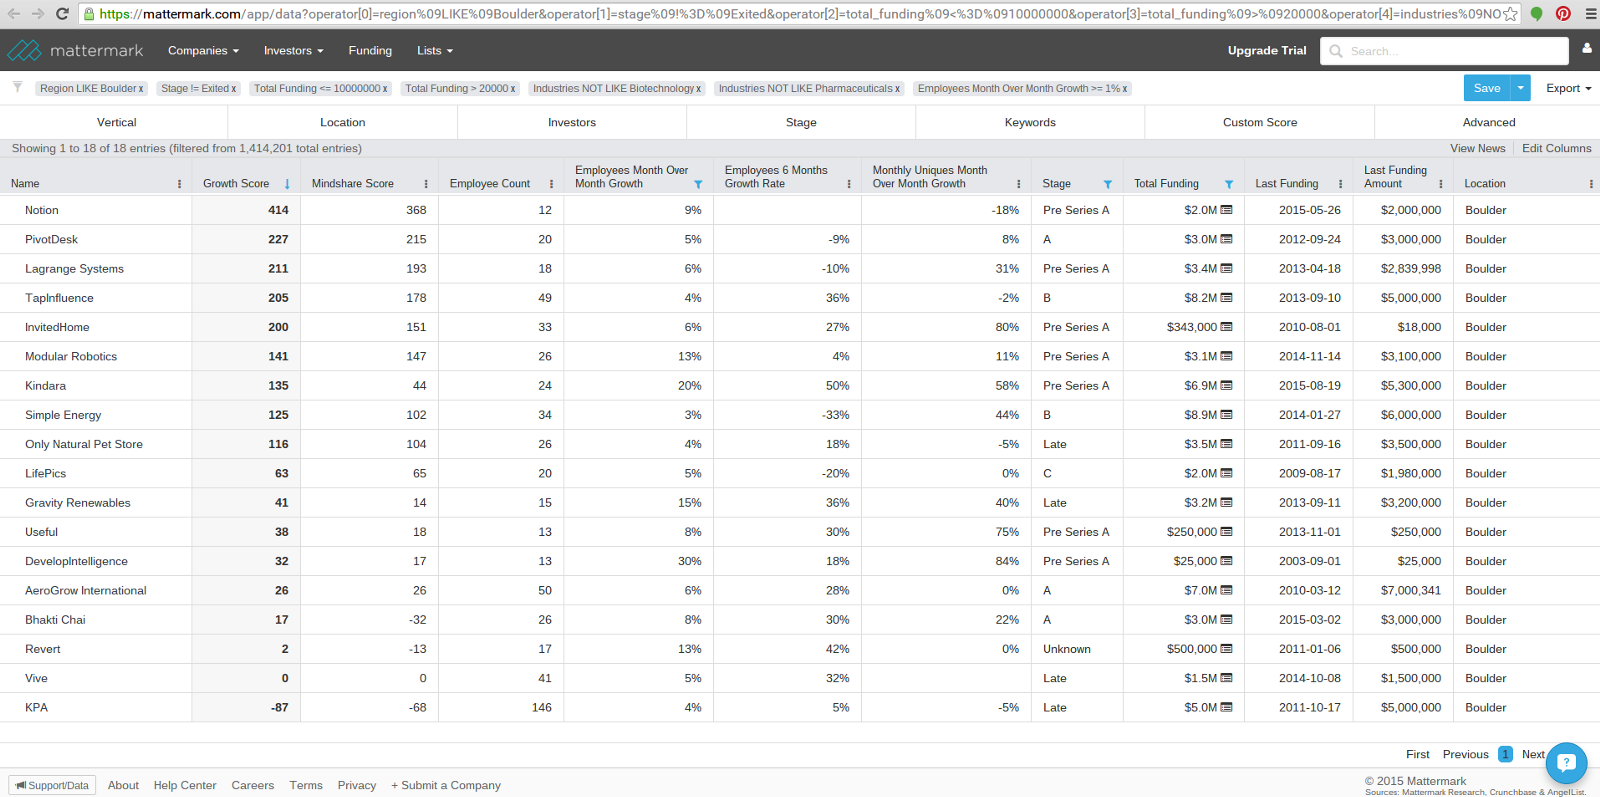
Task: Open the Careers footer link
Action: [x=253, y=785]
